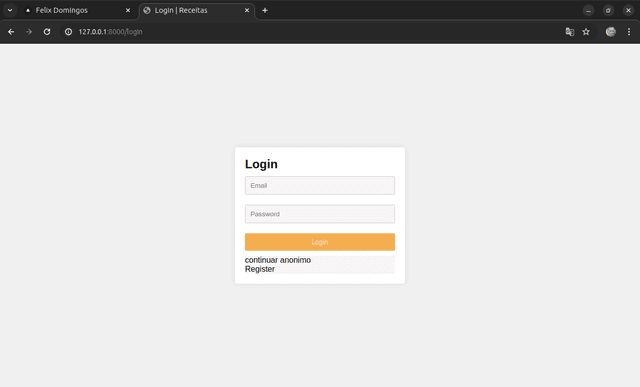This screenshot has width=640, height=387.
Task: View site information icon in address bar
Action: tap(69, 32)
